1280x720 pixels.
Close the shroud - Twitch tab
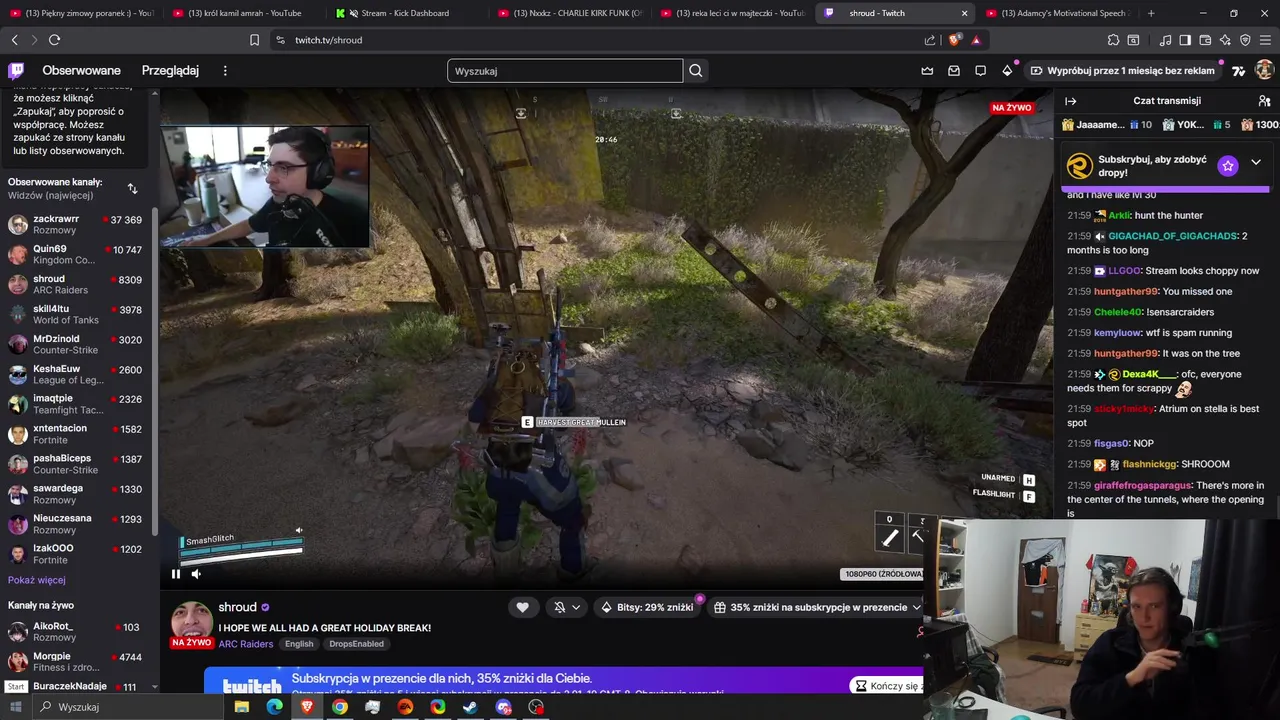pos(964,13)
